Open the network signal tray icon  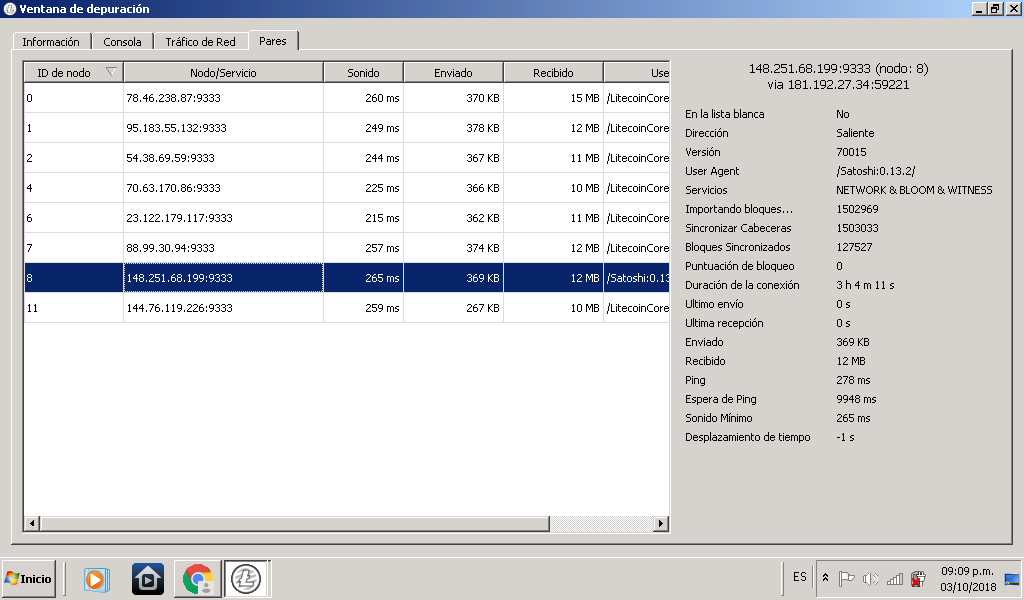click(895, 578)
